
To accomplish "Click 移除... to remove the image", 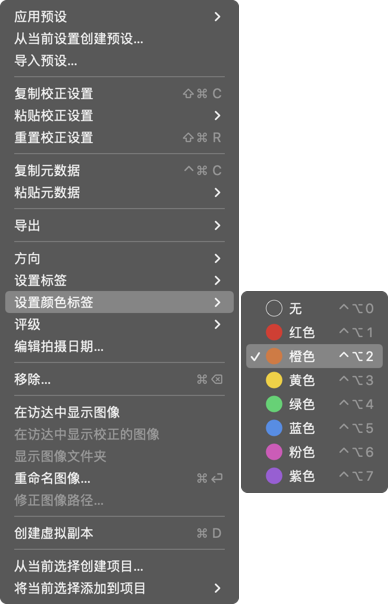I will coord(119,379).
